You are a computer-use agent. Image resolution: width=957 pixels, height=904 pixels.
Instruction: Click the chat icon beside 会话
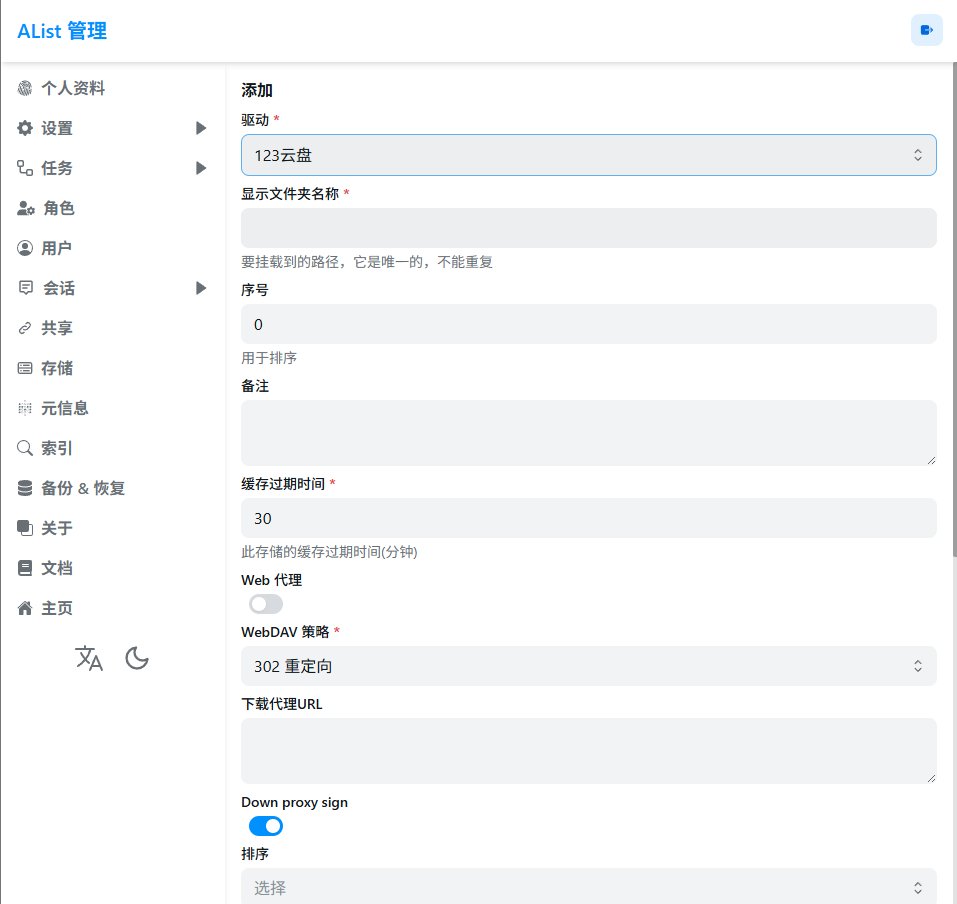tap(26, 287)
